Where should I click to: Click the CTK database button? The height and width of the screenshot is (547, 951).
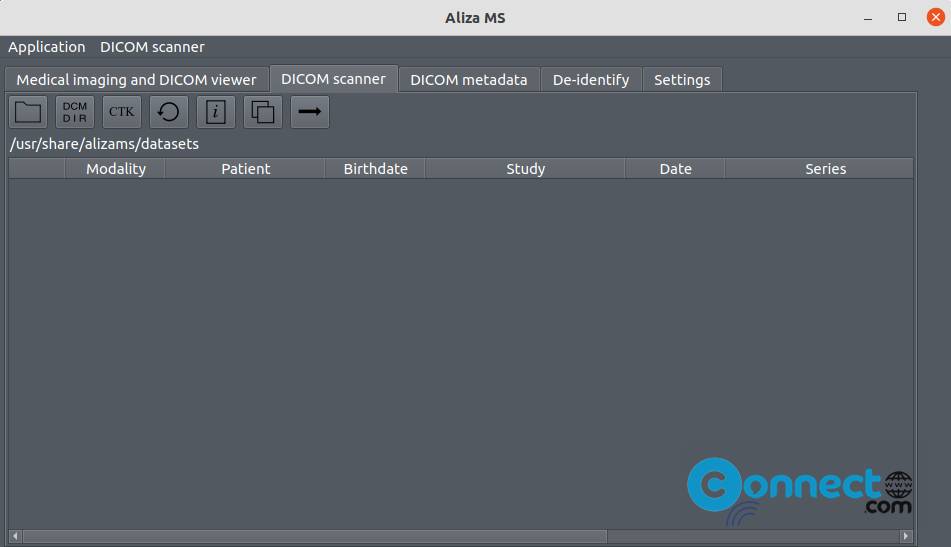pyautogui.click(x=121, y=112)
